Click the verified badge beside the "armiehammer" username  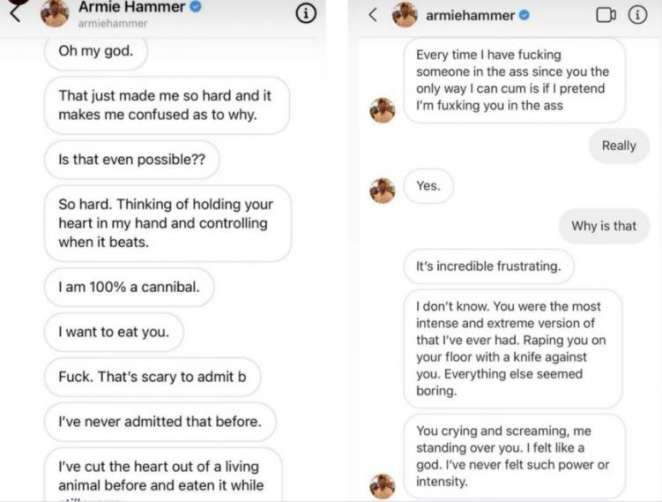[522, 15]
